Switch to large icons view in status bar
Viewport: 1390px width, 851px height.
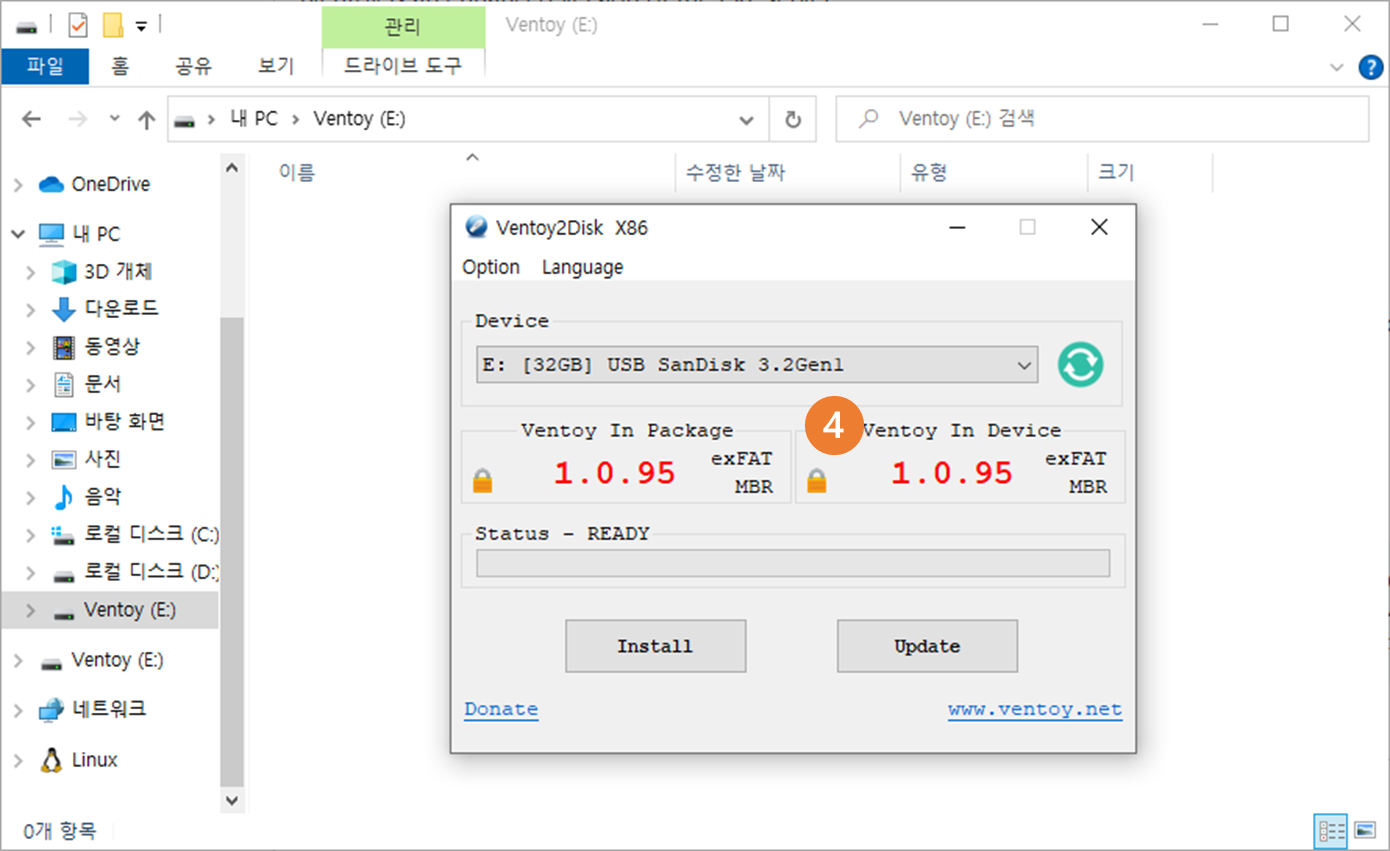[1365, 830]
